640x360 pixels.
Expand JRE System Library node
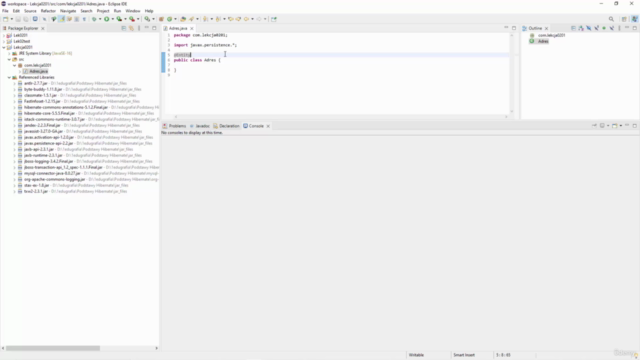[9, 53]
